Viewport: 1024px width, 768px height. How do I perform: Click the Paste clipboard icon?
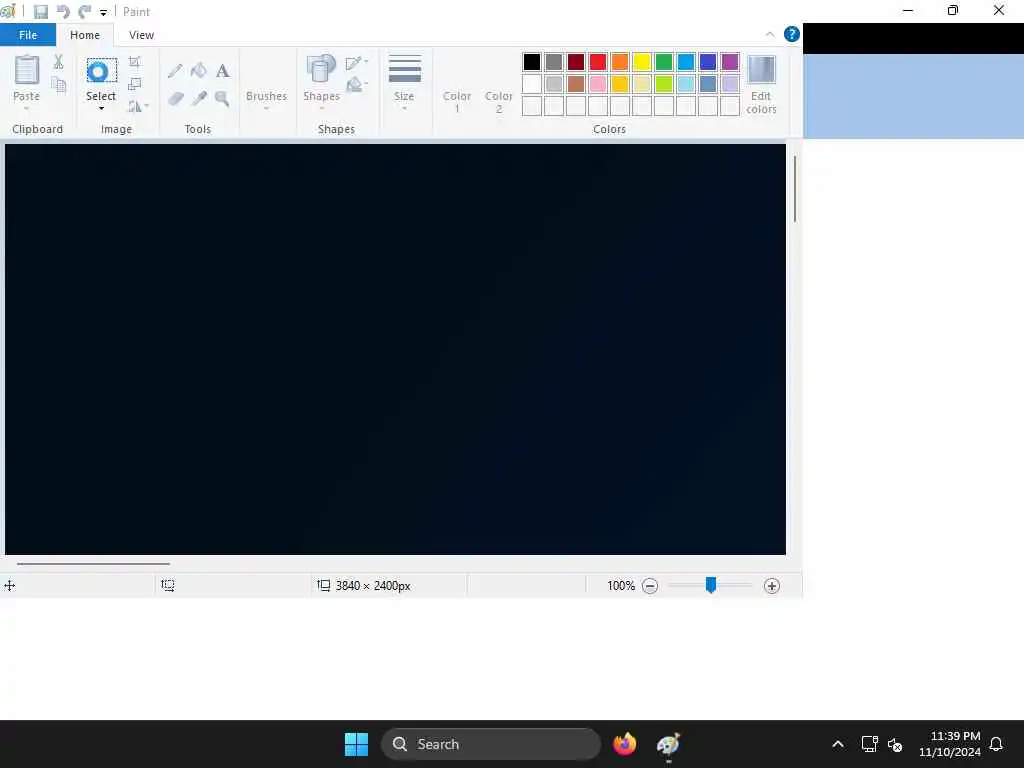27,70
